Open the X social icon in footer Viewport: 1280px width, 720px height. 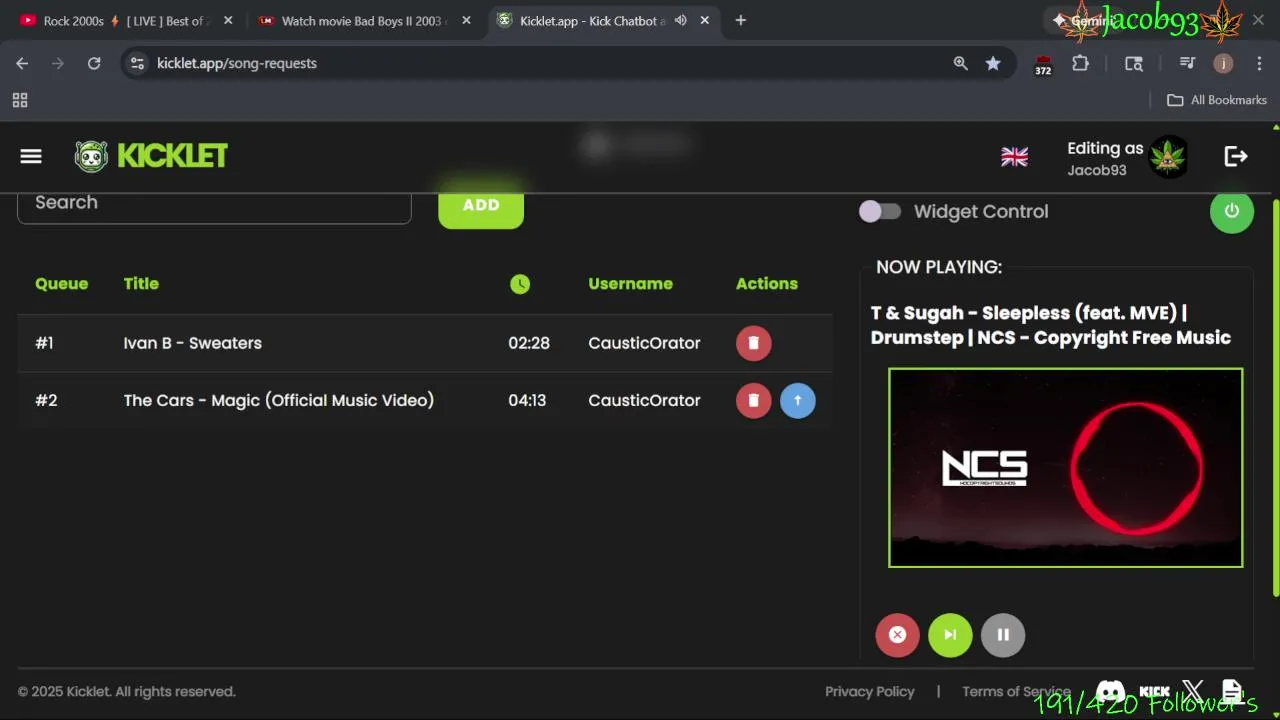1193,691
